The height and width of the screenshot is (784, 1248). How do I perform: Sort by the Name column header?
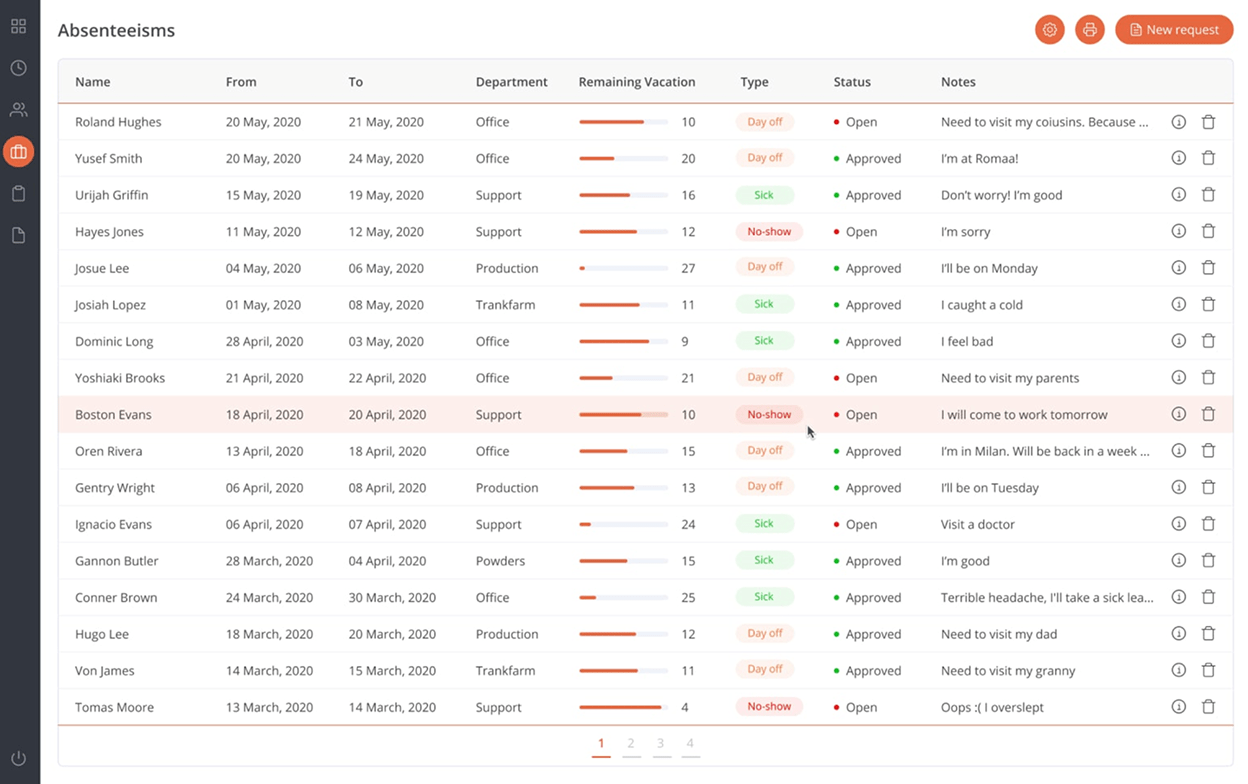point(93,81)
